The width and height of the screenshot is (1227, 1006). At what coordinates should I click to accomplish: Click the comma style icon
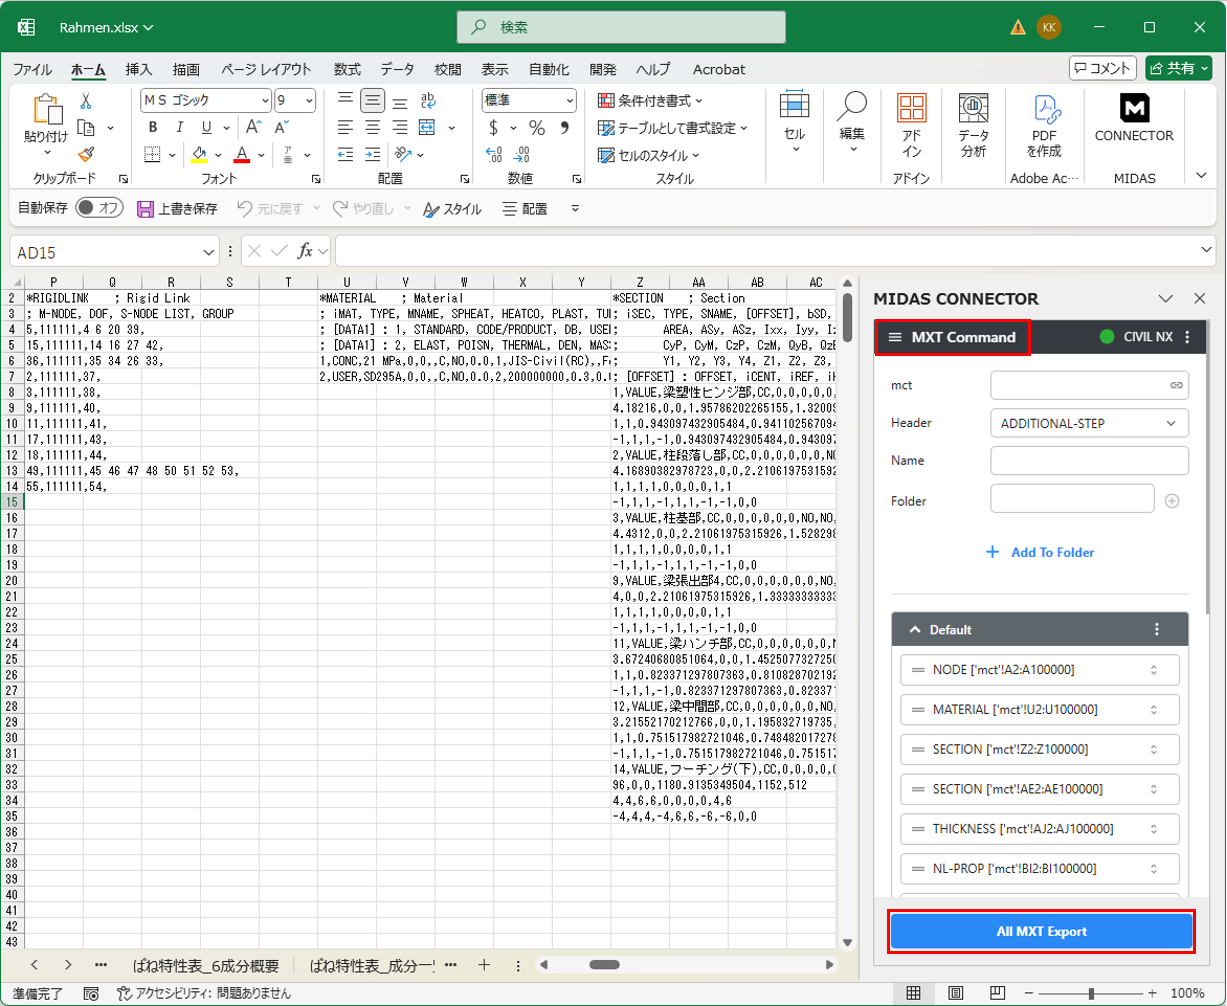pos(564,128)
